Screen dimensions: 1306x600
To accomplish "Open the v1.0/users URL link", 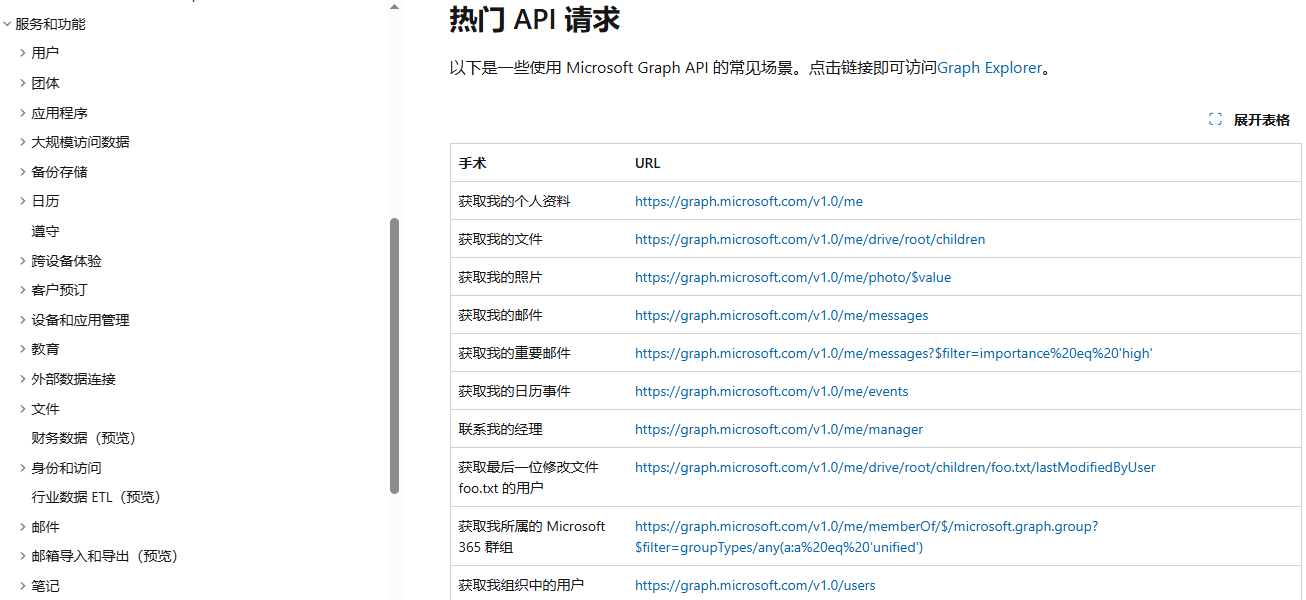I will pyautogui.click(x=755, y=585).
